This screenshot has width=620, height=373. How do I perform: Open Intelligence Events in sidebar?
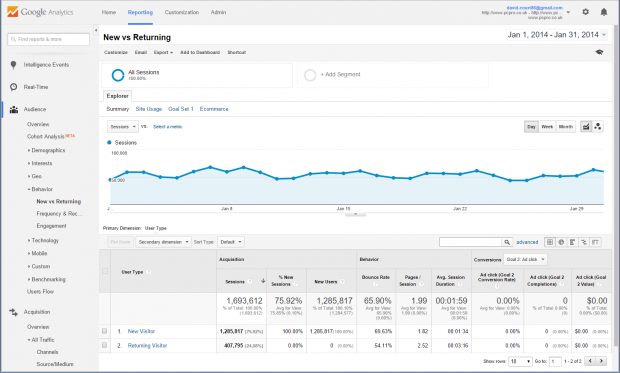(46, 64)
